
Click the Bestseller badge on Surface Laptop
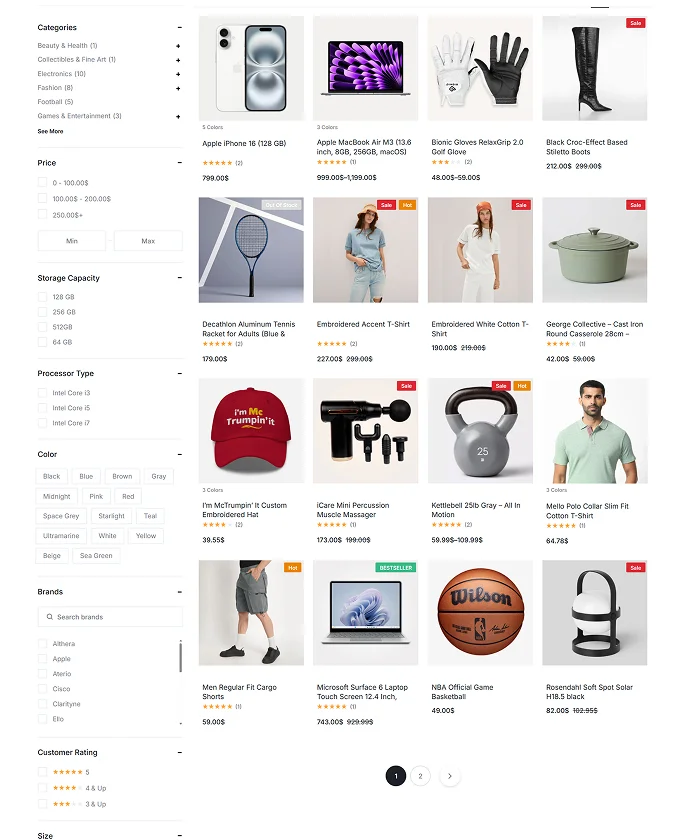coord(395,568)
